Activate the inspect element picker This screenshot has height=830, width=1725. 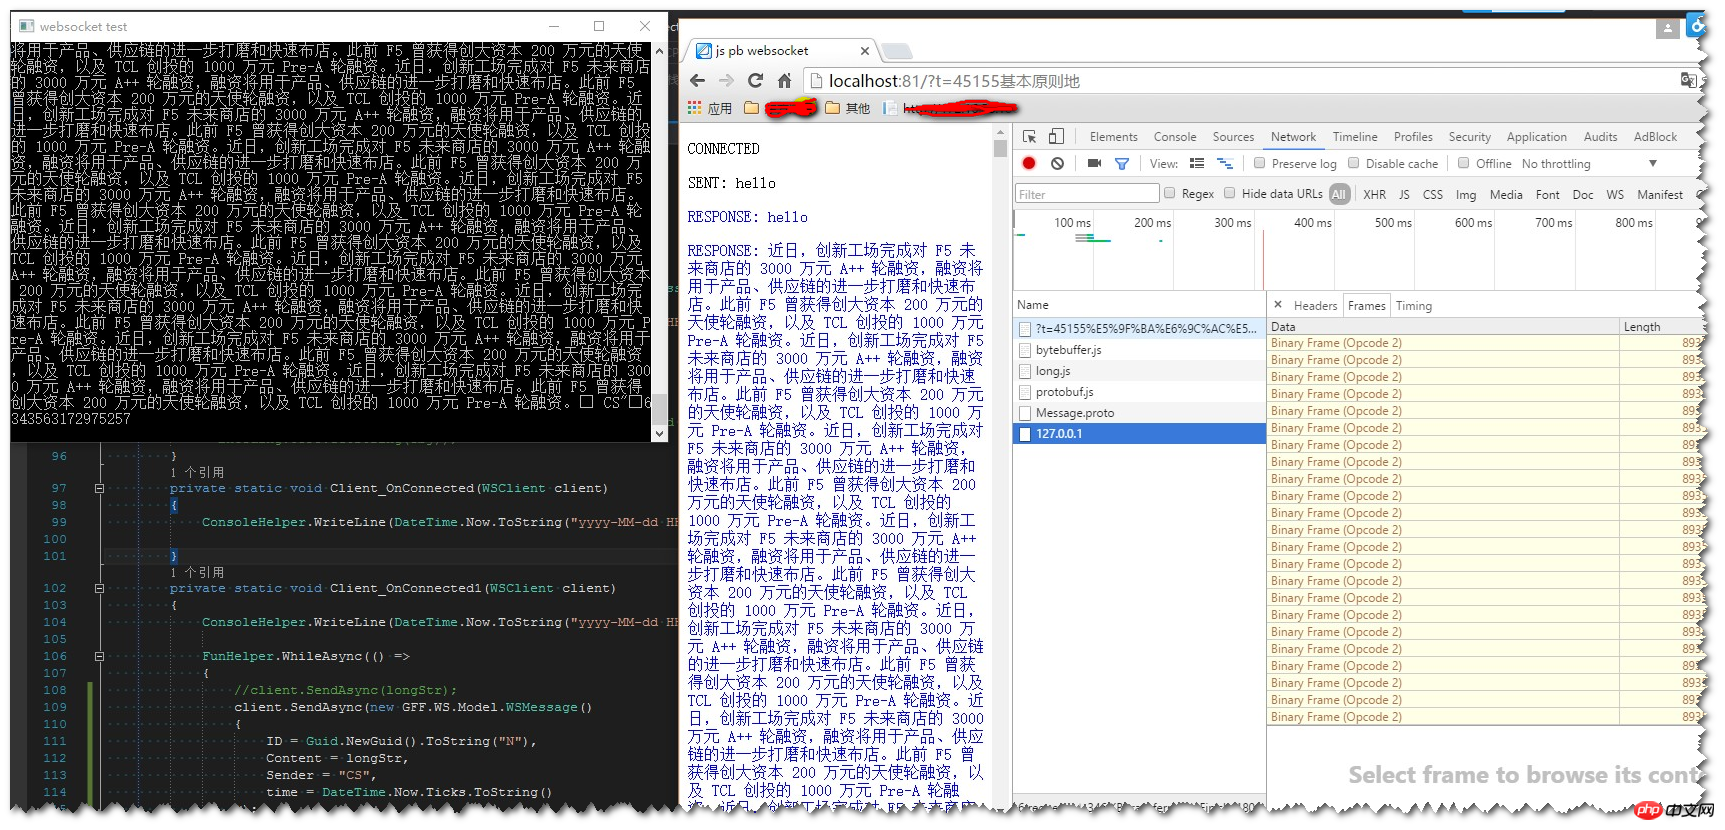[x=1029, y=136]
